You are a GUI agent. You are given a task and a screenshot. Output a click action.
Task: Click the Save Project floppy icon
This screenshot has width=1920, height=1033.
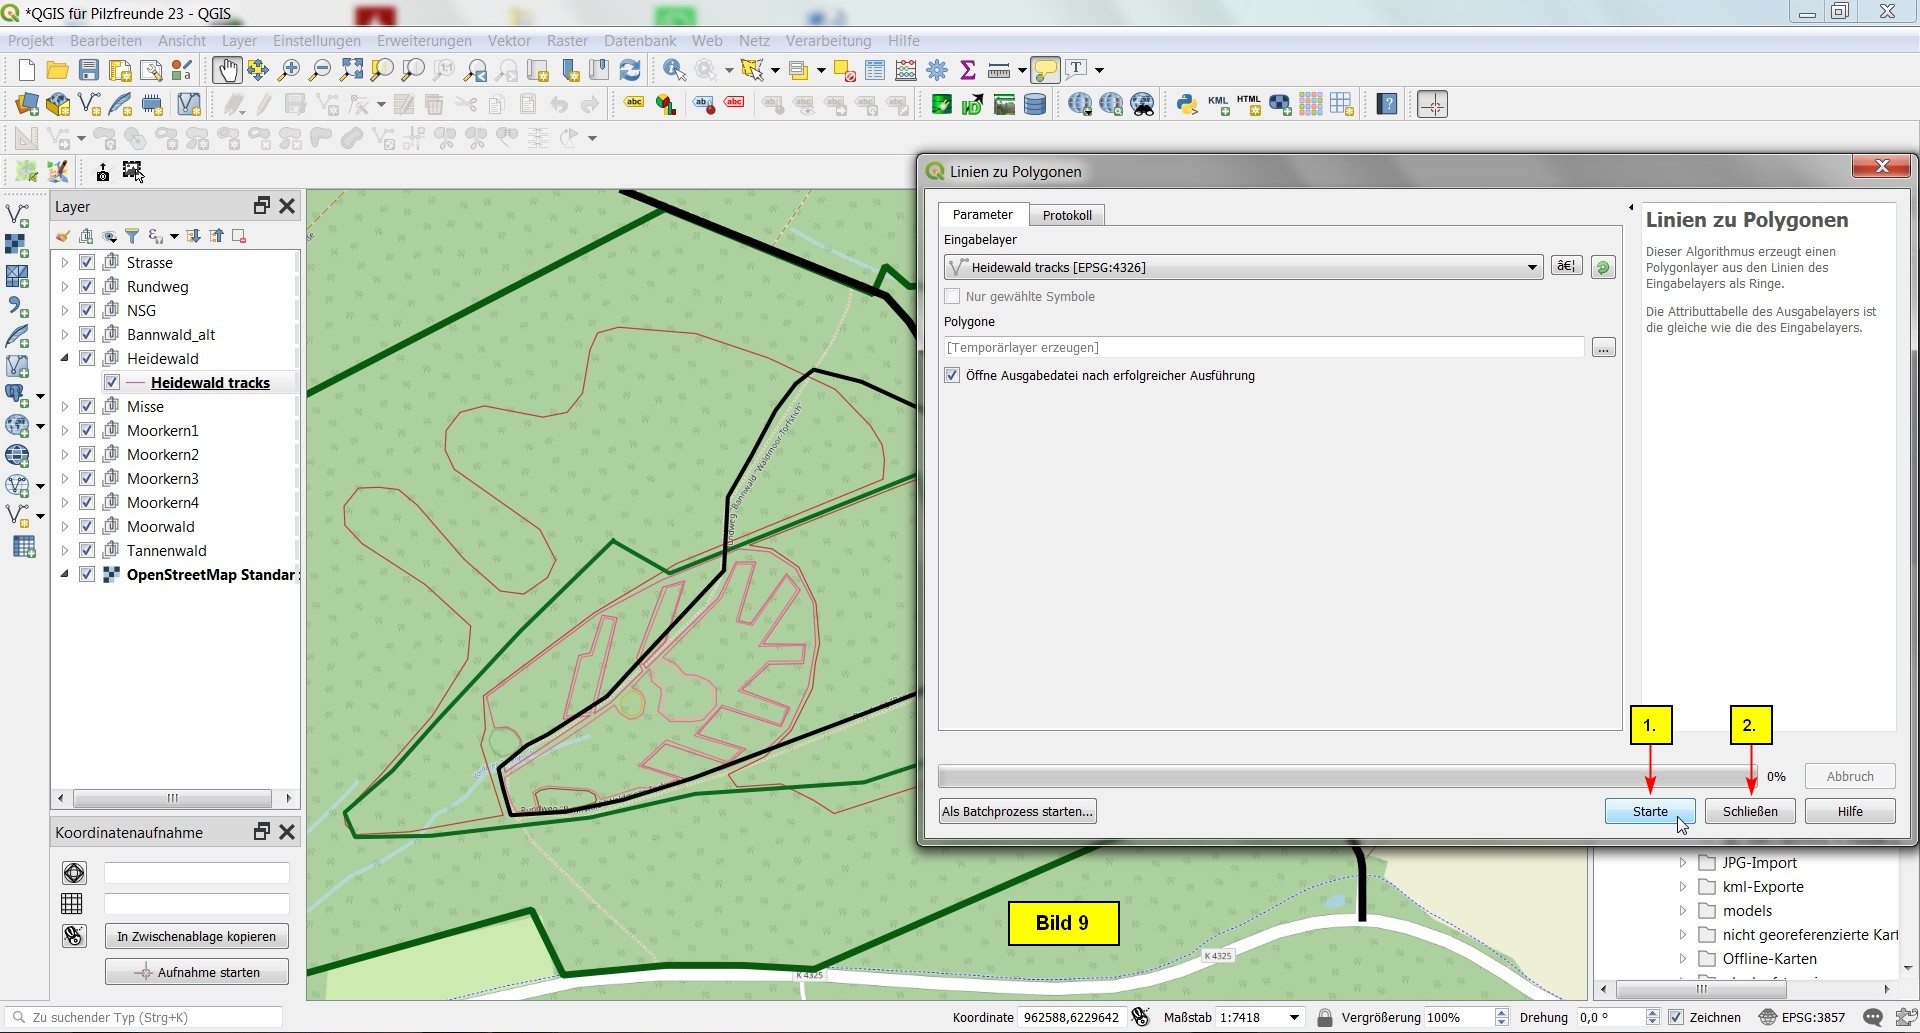coord(89,70)
